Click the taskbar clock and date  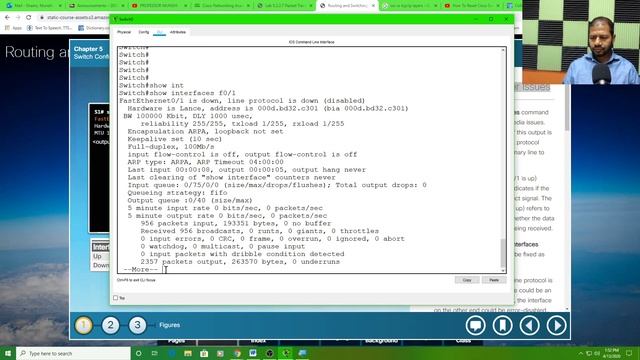tap(611, 353)
